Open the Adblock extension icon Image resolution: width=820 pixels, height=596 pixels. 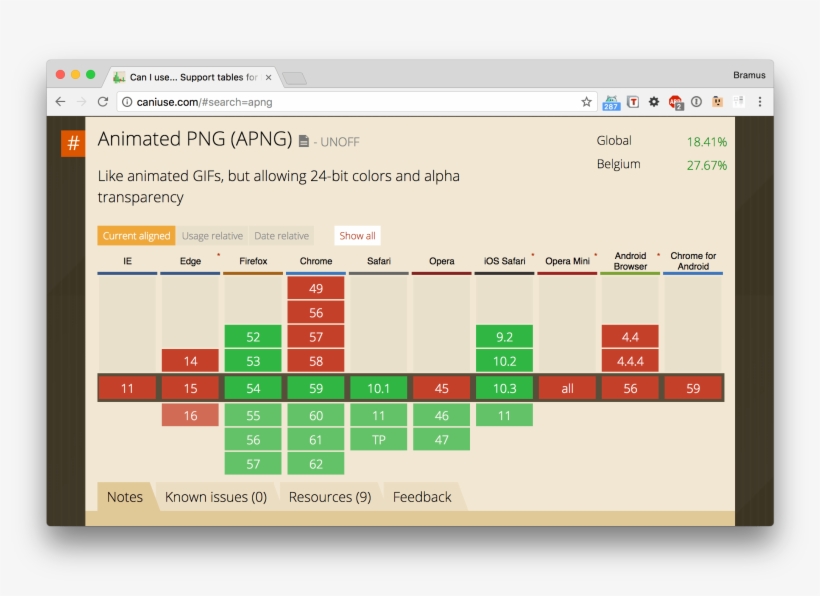(x=676, y=102)
